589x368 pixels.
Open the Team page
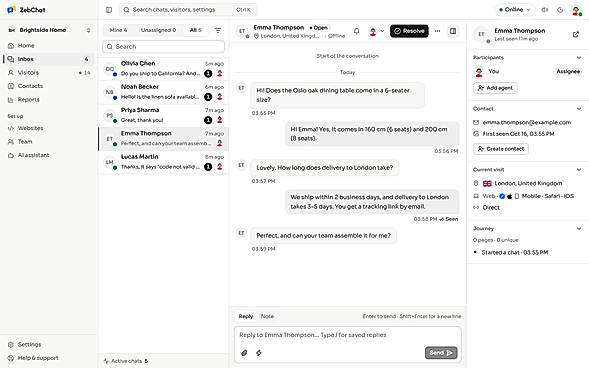click(x=49, y=142)
